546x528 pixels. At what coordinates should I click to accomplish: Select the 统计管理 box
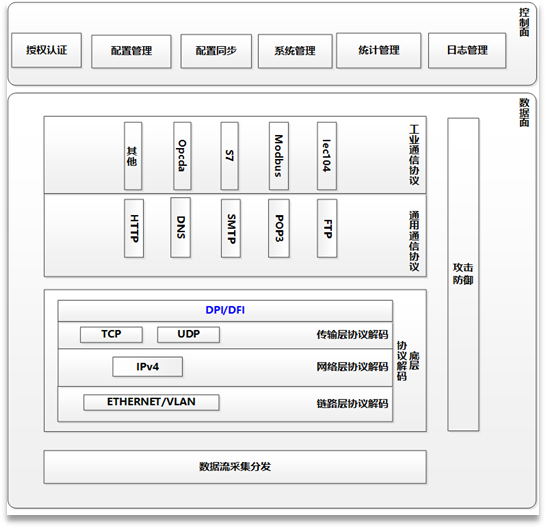(x=379, y=51)
